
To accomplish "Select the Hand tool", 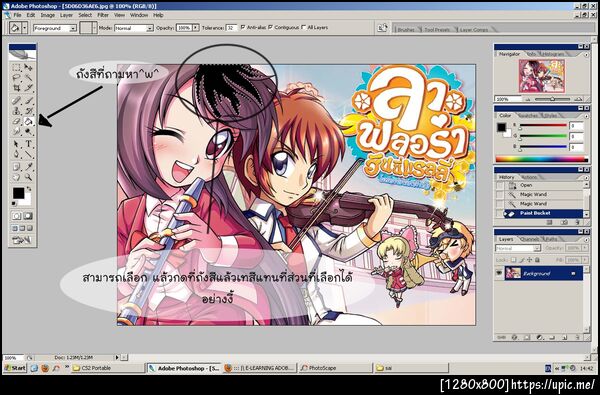I will [x=16, y=177].
